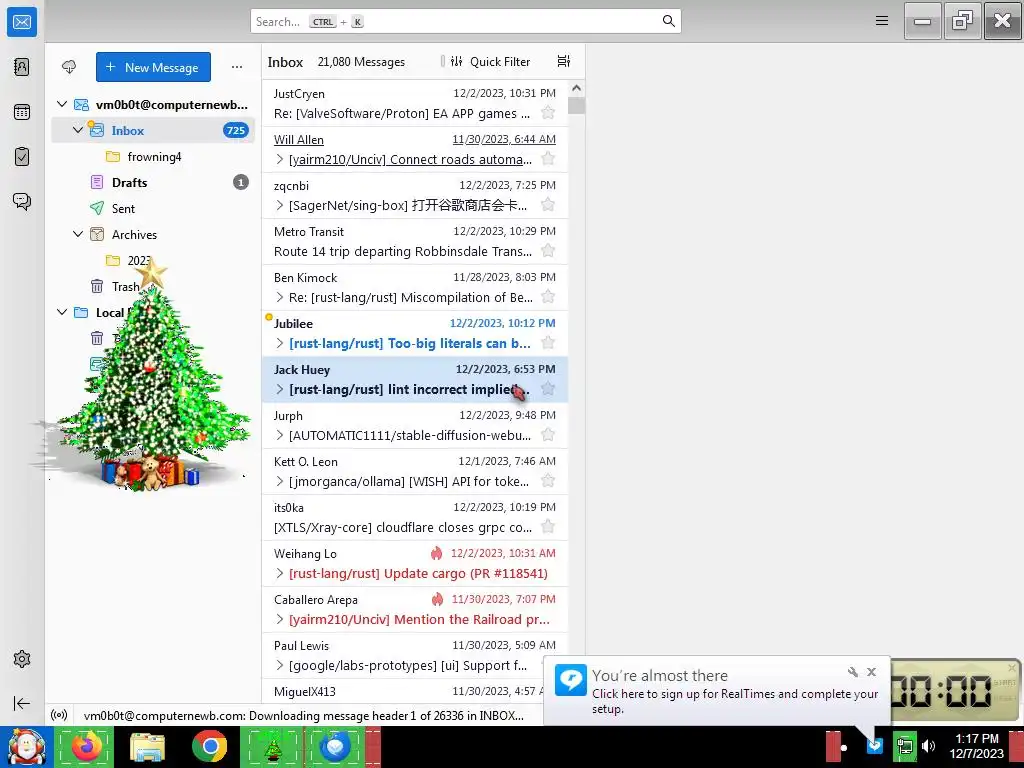Open the taskbar clock showing 1:17 PM
Screen dimensions: 1024x768
976,746
